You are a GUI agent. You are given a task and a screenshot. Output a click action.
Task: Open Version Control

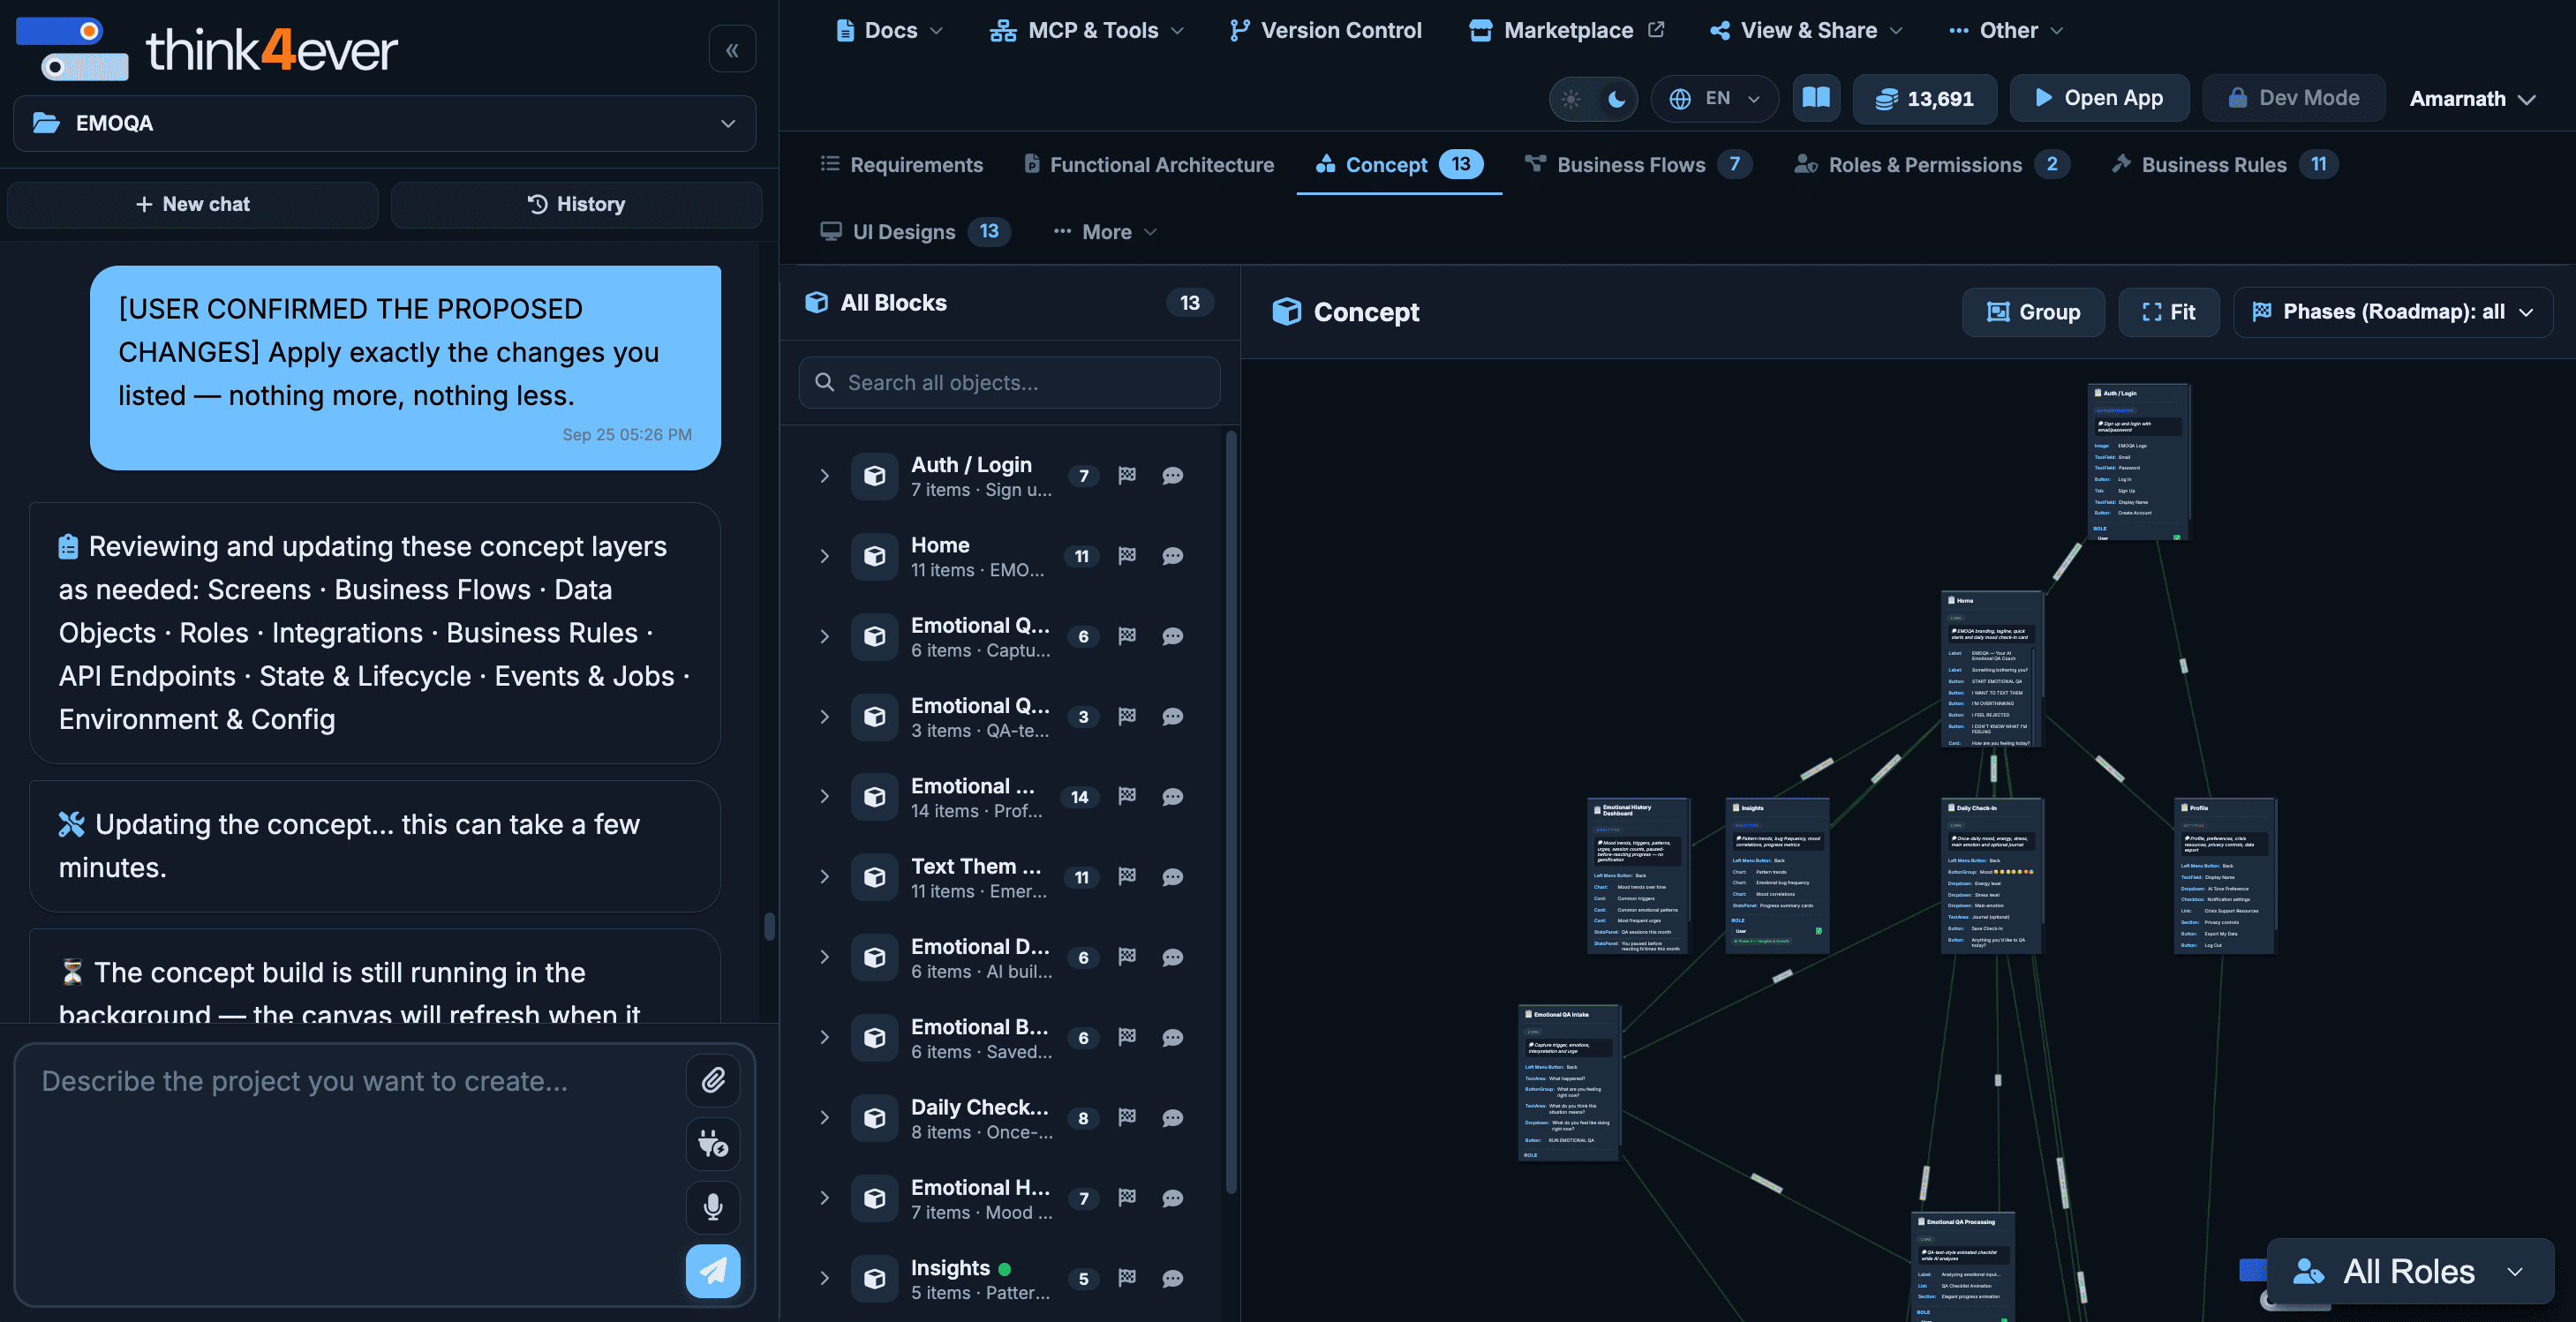click(1326, 30)
